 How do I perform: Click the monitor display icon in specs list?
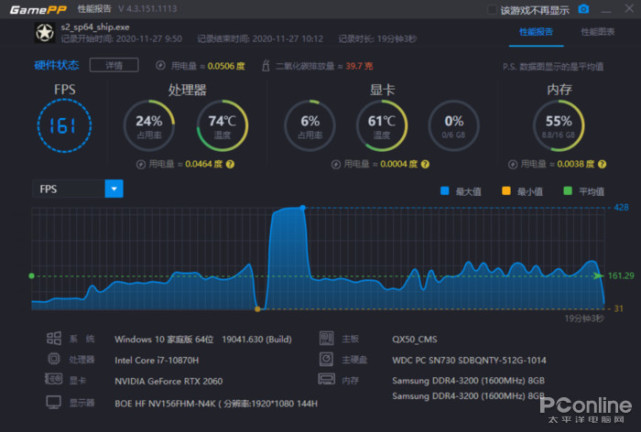54,403
